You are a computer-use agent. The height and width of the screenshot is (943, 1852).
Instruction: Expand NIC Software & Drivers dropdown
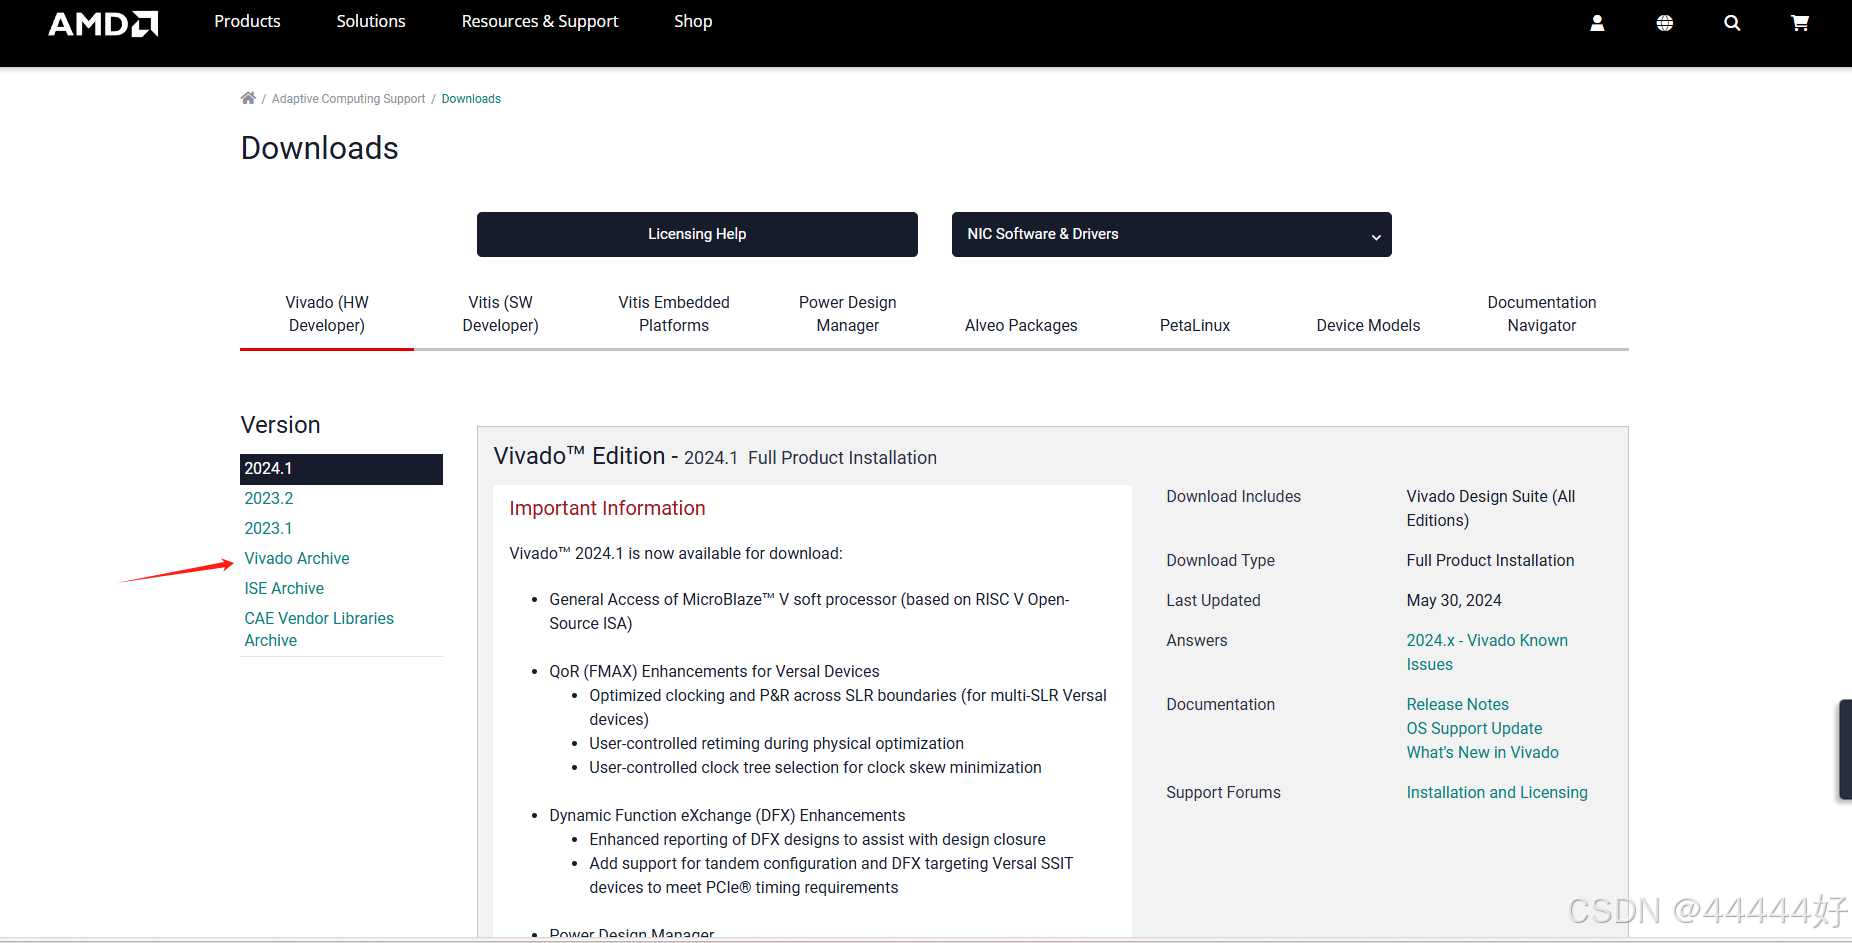pos(1171,234)
